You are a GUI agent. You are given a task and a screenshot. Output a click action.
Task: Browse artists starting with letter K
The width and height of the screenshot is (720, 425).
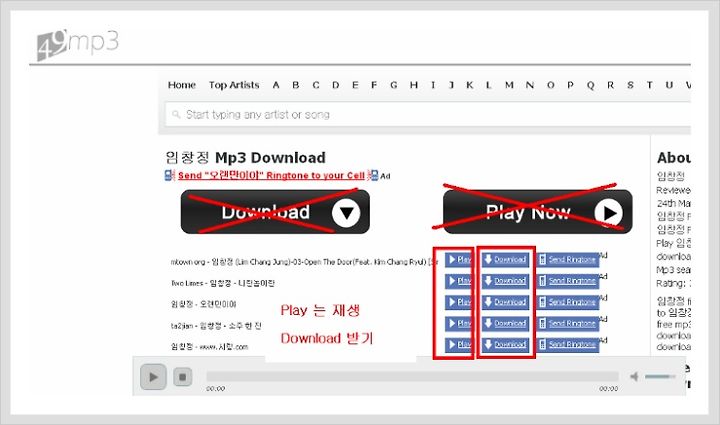pos(469,85)
